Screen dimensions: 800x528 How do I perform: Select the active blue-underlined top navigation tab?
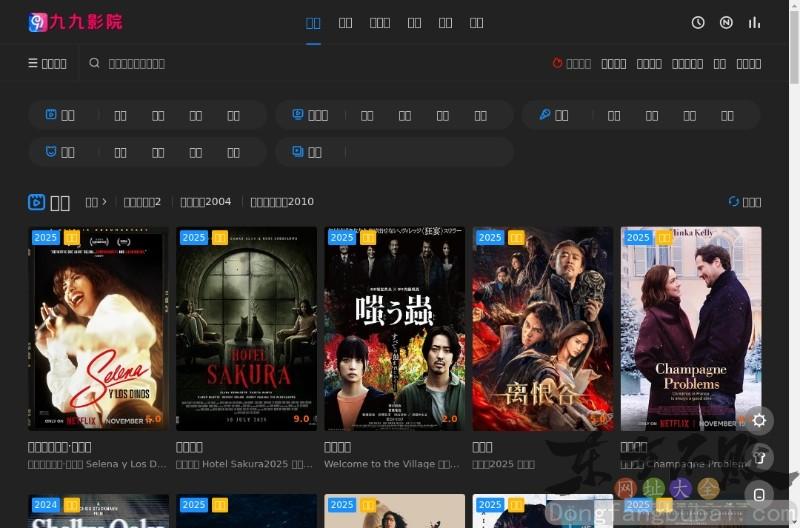[313, 22]
